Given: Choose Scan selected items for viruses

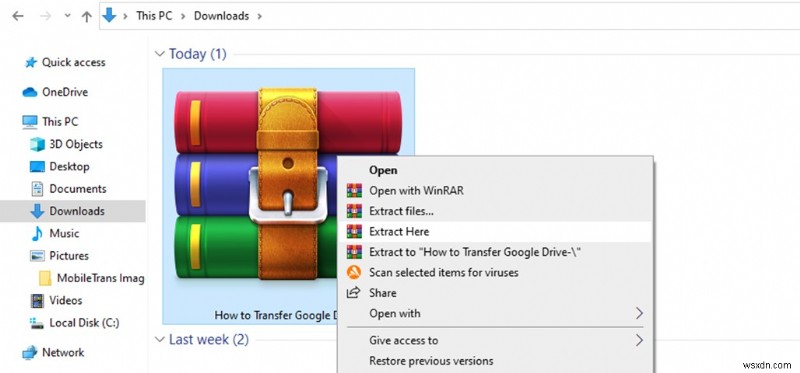Looking at the screenshot, I should tap(444, 272).
